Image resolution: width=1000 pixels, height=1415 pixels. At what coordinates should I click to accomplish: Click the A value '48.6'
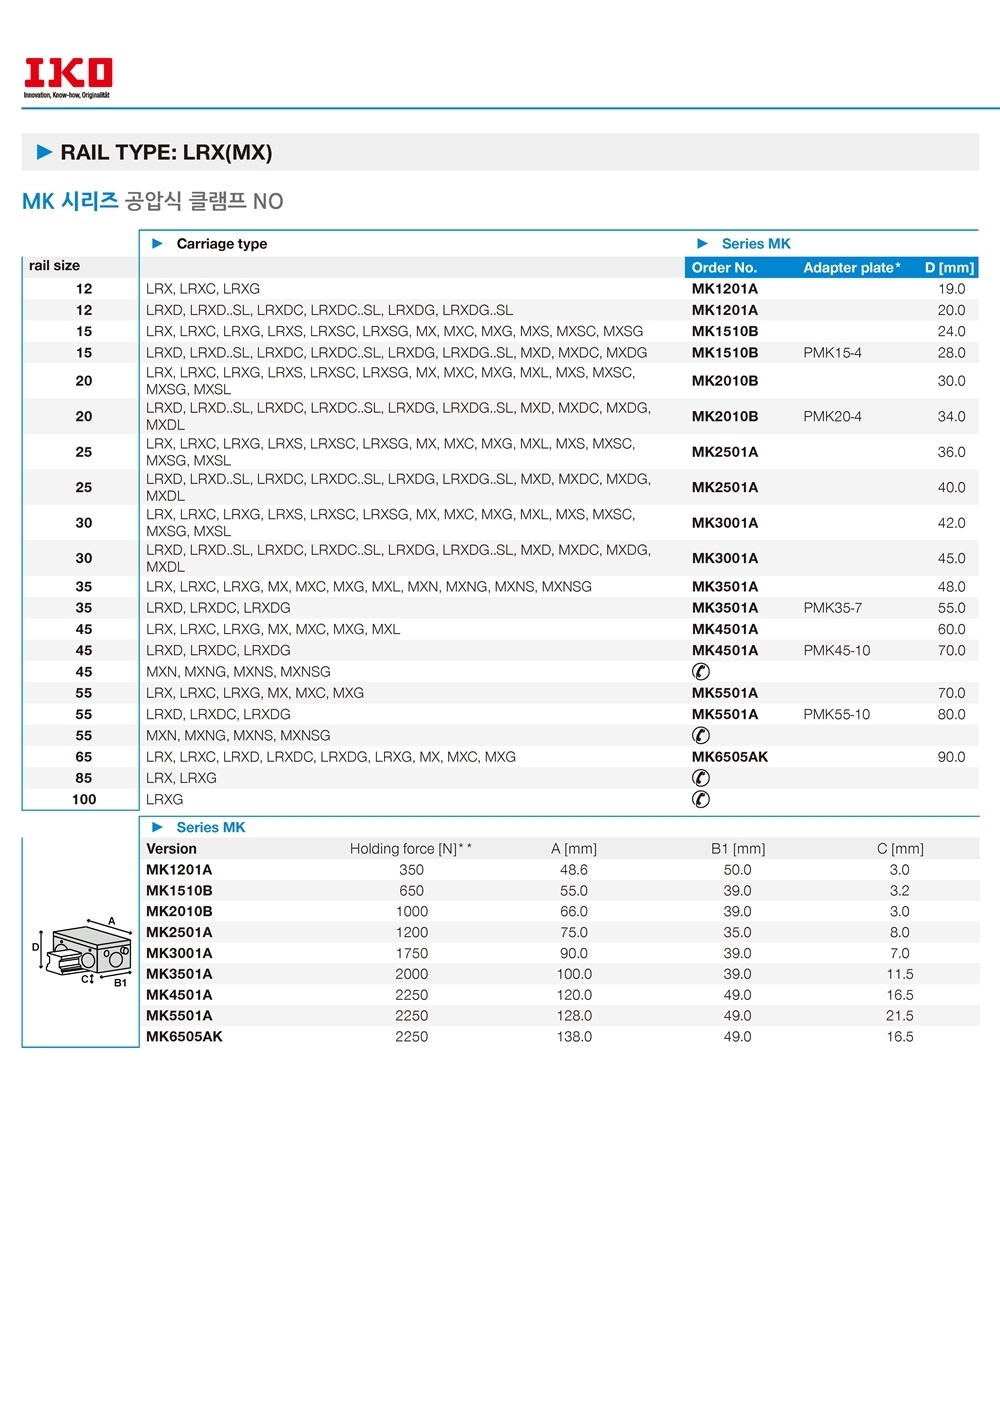coord(574,870)
